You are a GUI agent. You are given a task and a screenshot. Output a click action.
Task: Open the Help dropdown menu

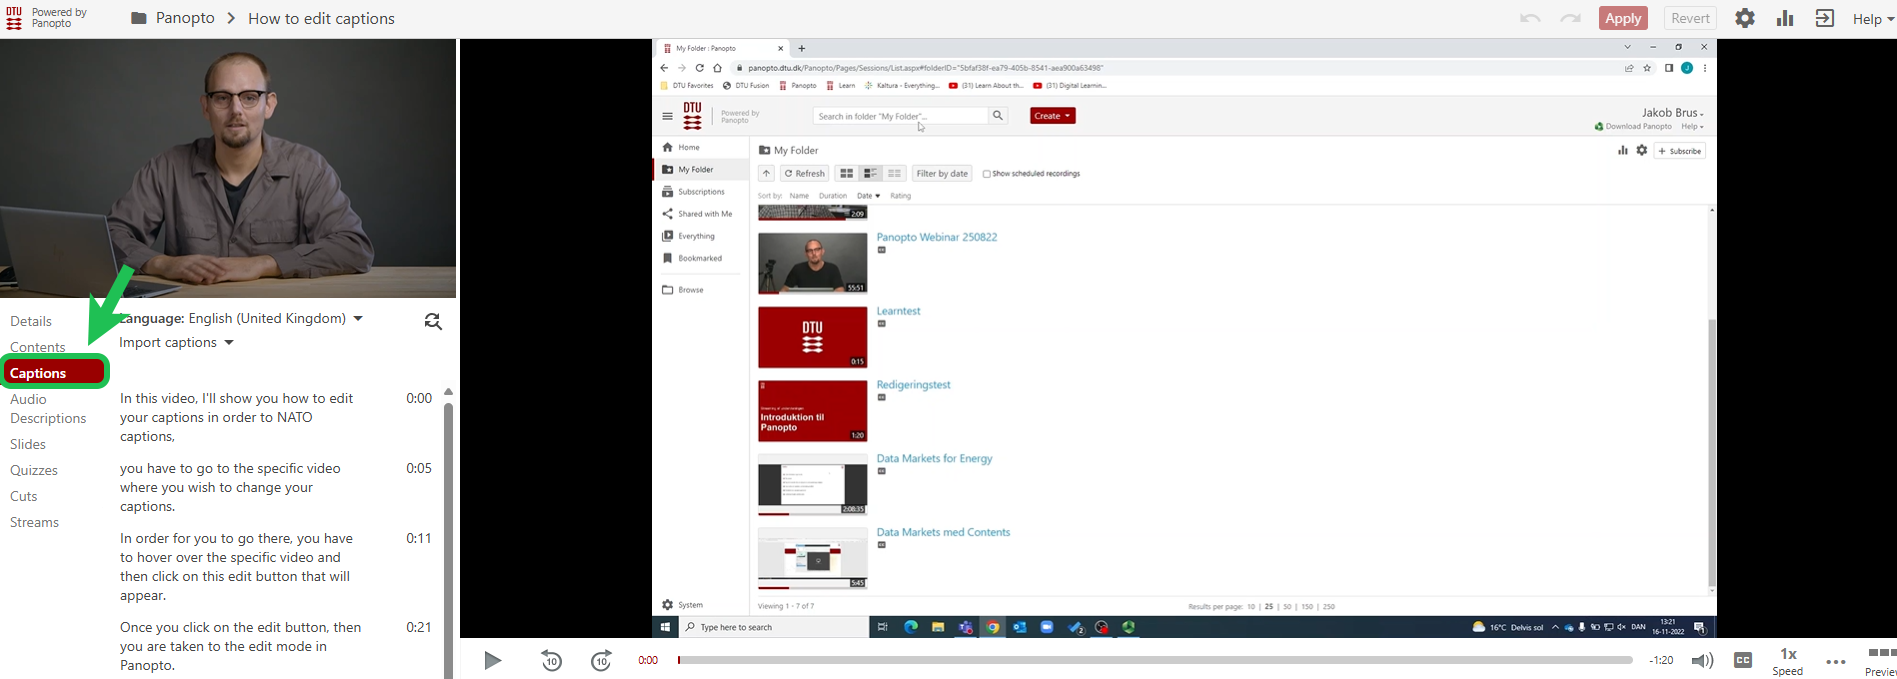pyautogui.click(x=1873, y=19)
